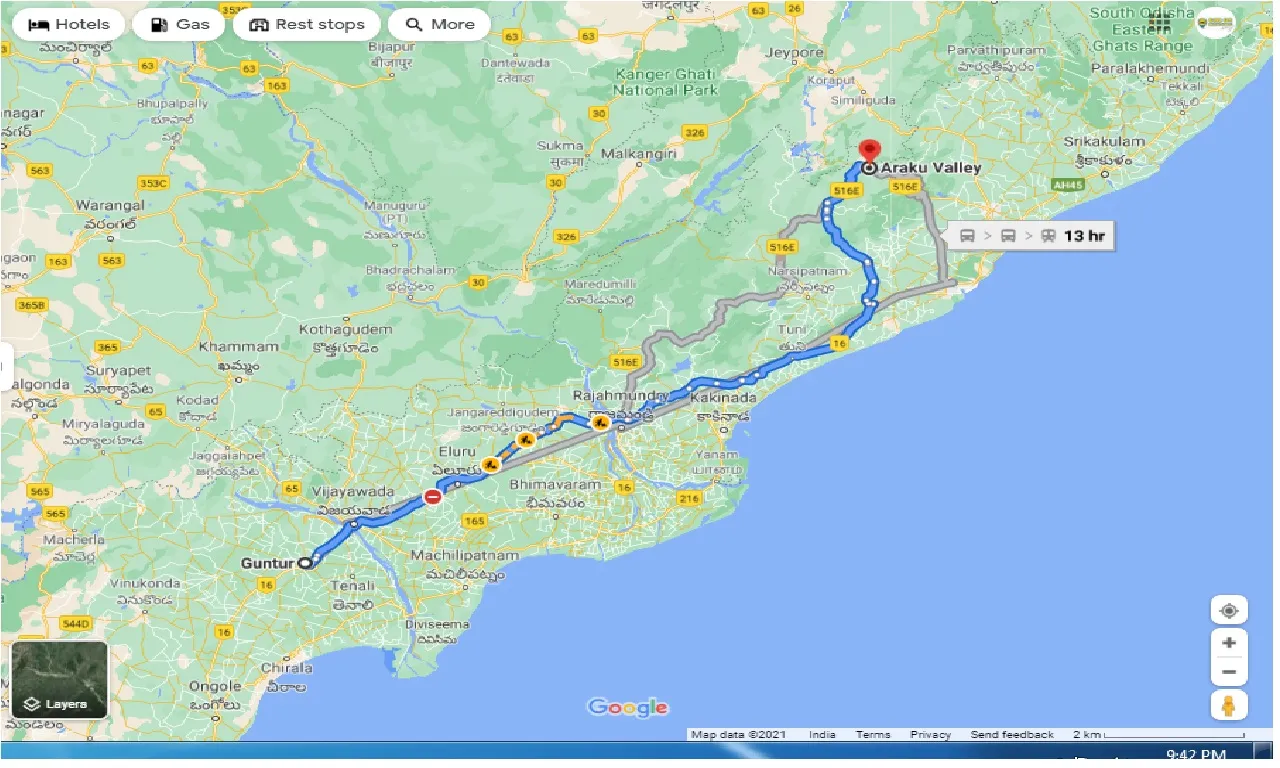Show your current location
Viewport: 1280px width, 768px height.
1229,610
